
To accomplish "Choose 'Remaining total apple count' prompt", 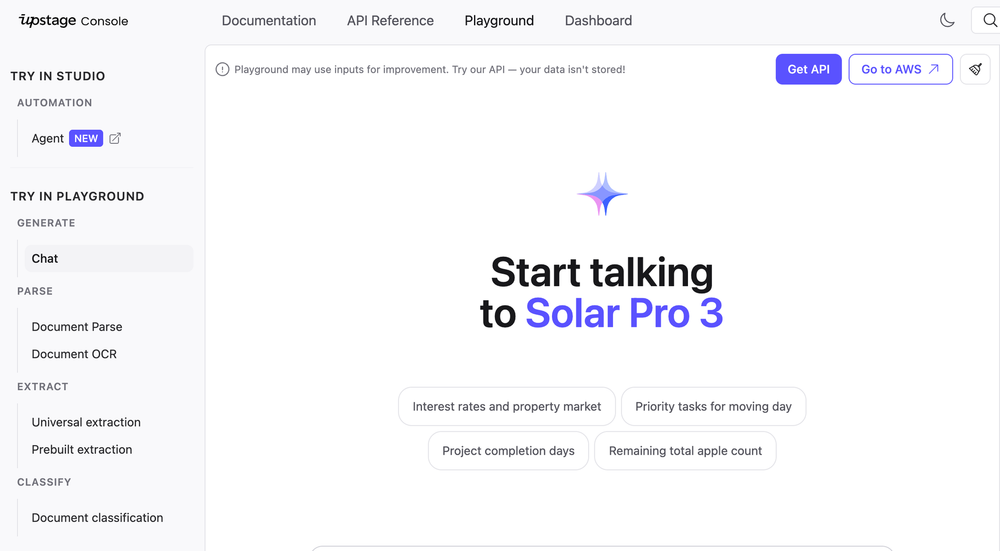I will (685, 451).
